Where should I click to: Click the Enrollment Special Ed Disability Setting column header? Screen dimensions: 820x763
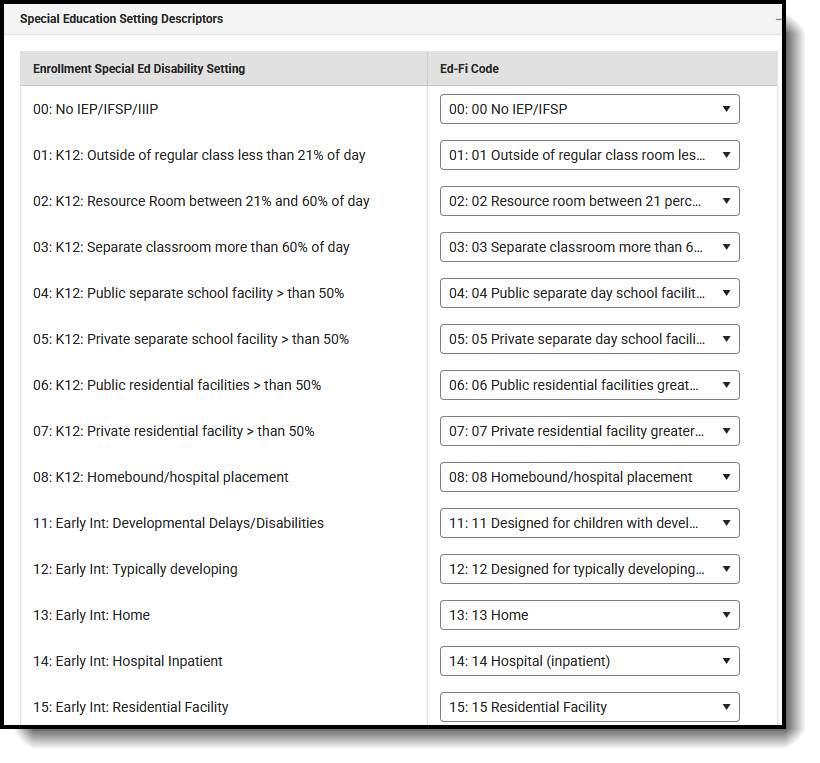139,69
